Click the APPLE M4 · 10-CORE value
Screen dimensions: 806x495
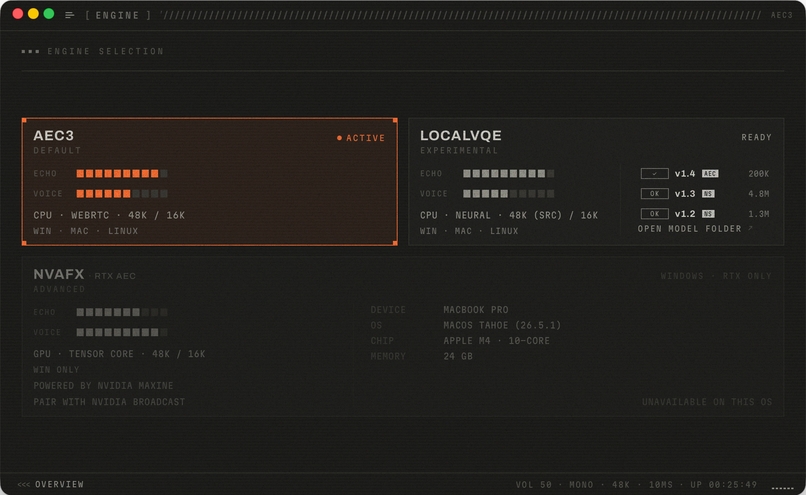click(x=497, y=341)
